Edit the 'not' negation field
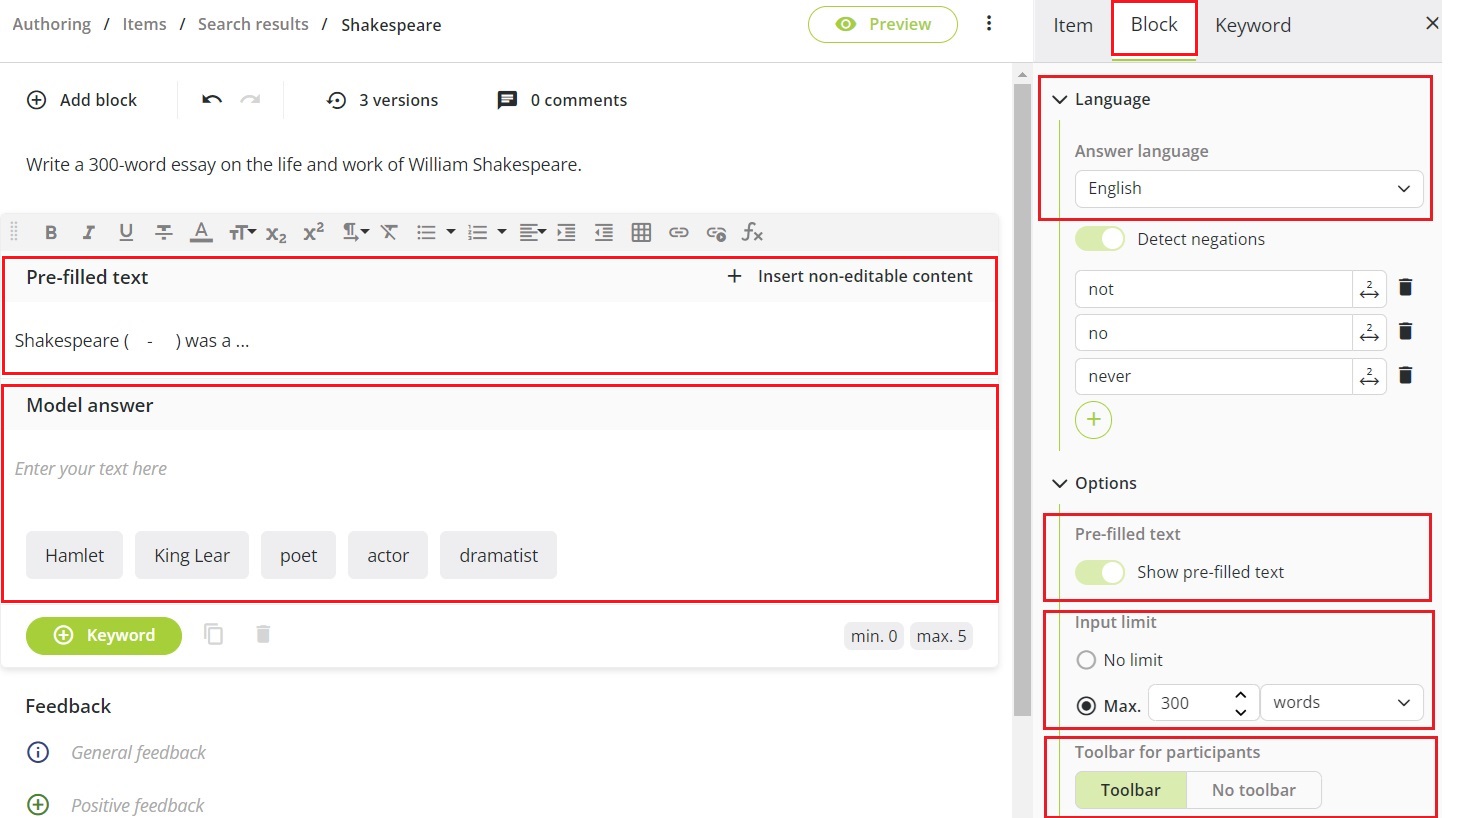Image resolution: width=1457 pixels, height=818 pixels. tap(1213, 289)
